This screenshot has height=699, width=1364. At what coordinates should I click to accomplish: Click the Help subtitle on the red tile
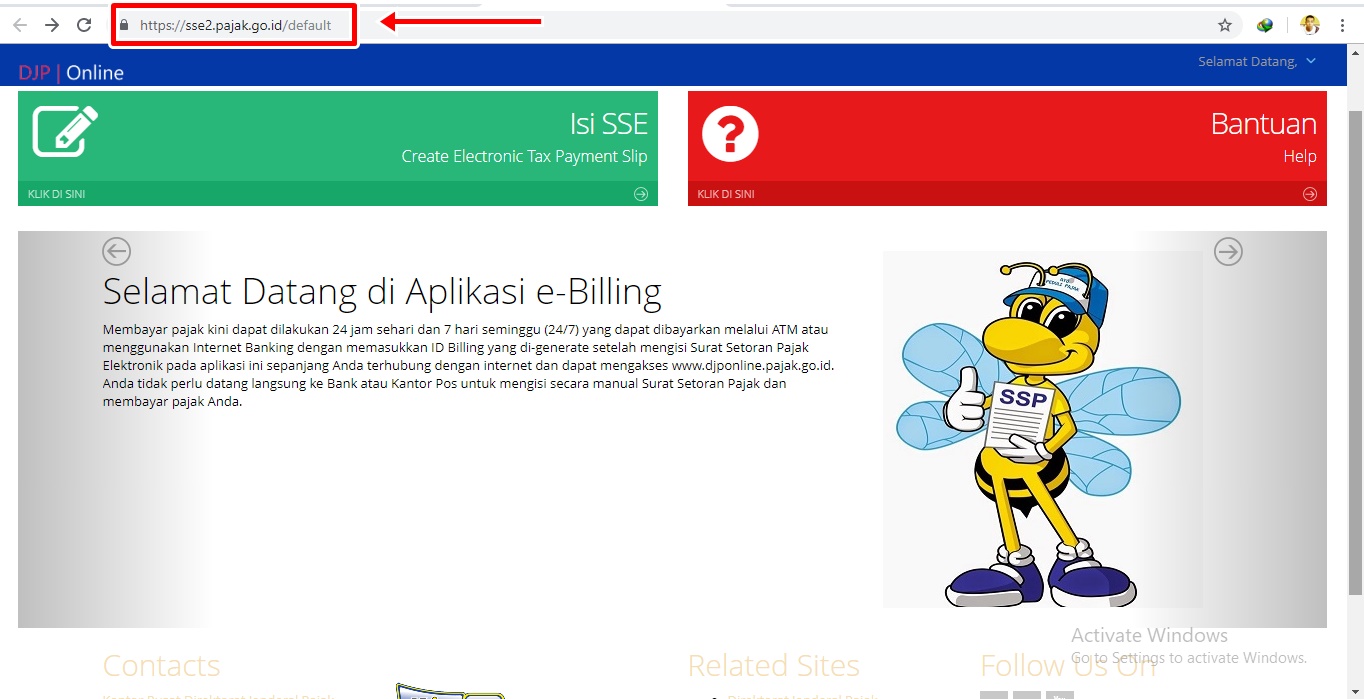(1300, 156)
